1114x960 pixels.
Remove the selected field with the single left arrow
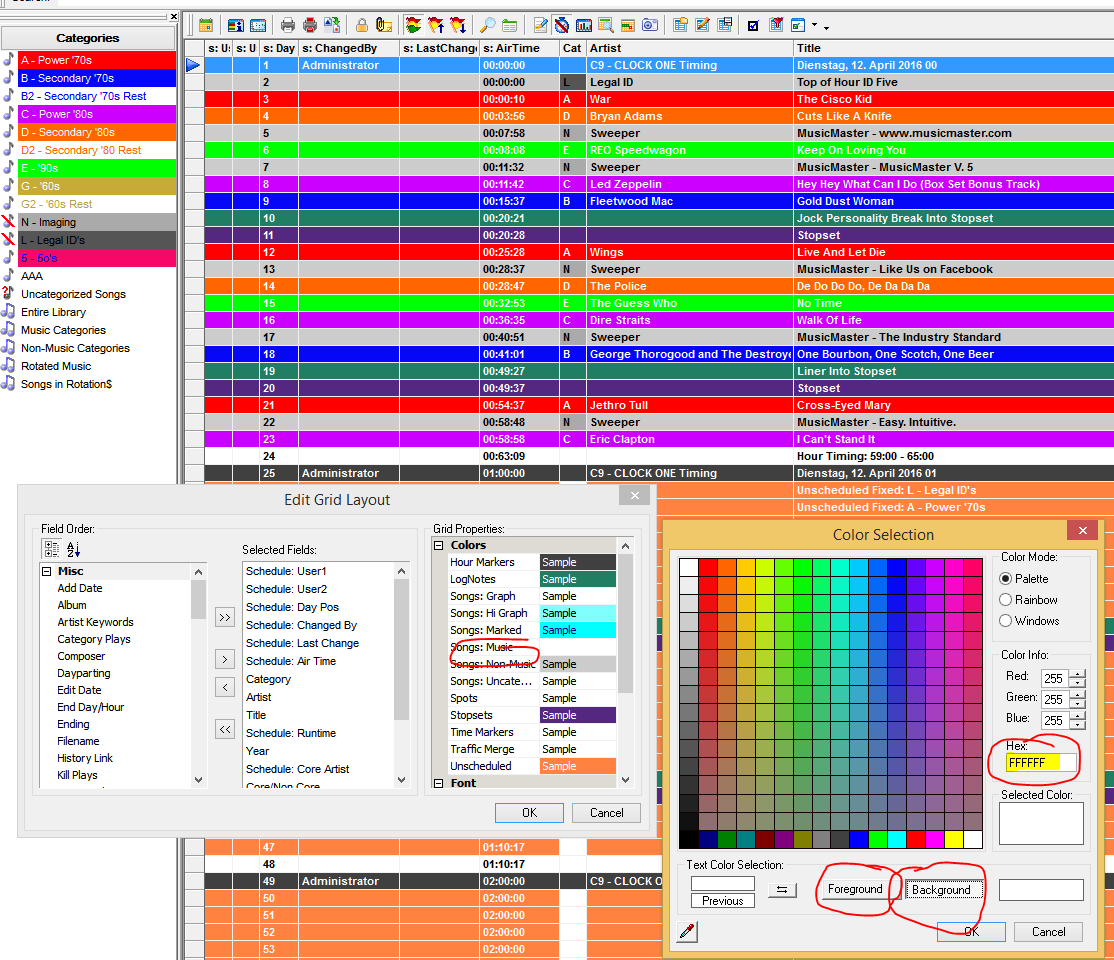tap(225, 687)
